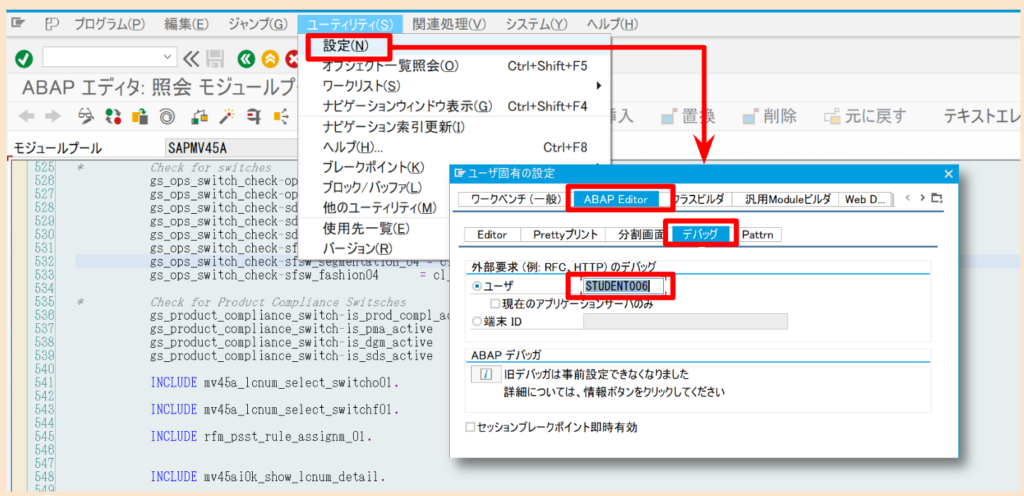This screenshot has height=496, width=1024.
Task: Select the ユーザ radio button
Action: 475,287
